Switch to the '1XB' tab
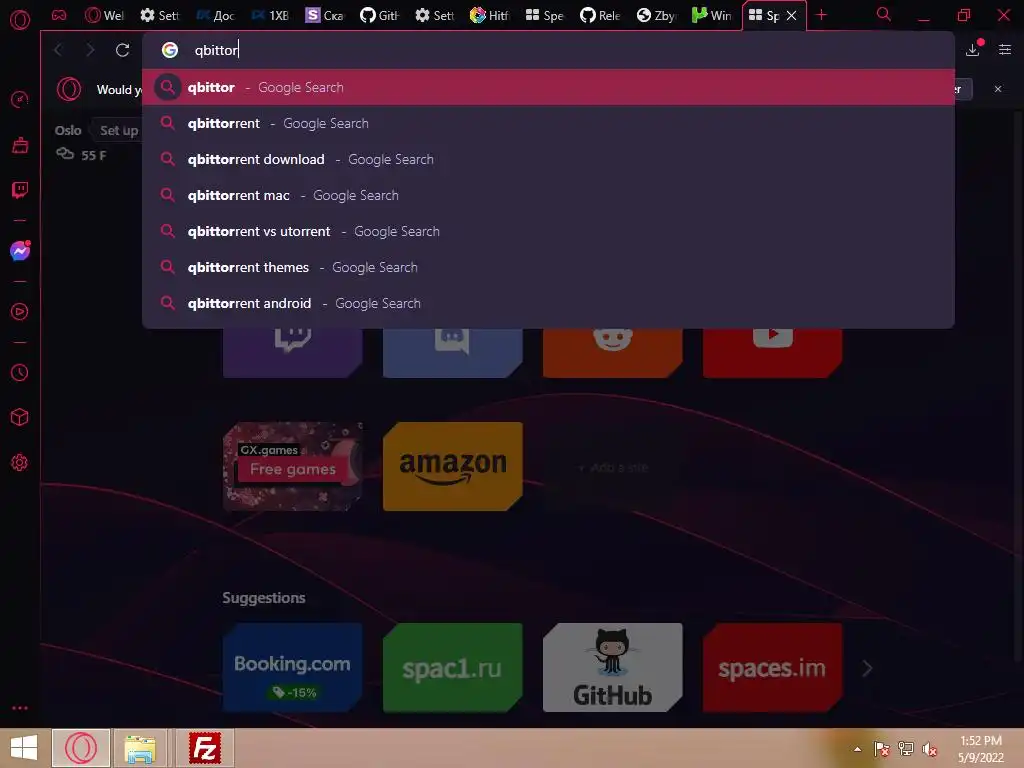1024x768 pixels. 270,15
